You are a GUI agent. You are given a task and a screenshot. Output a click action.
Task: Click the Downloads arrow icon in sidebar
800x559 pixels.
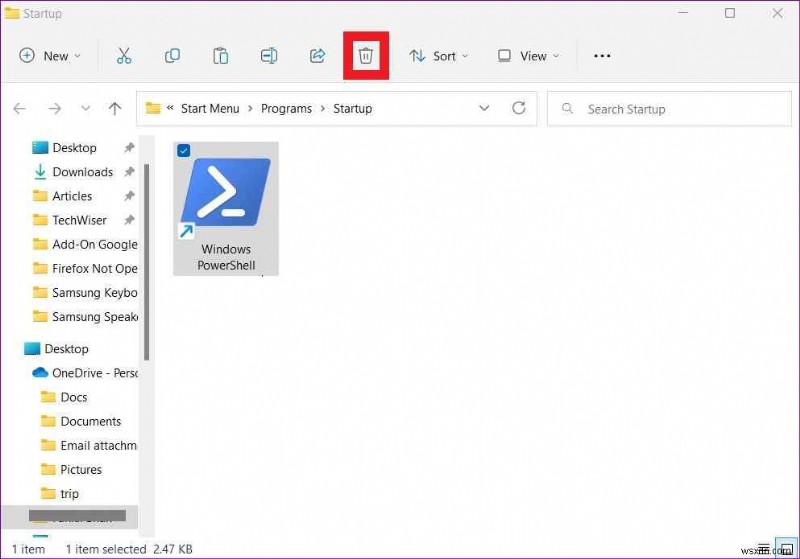[x=40, y=172]
